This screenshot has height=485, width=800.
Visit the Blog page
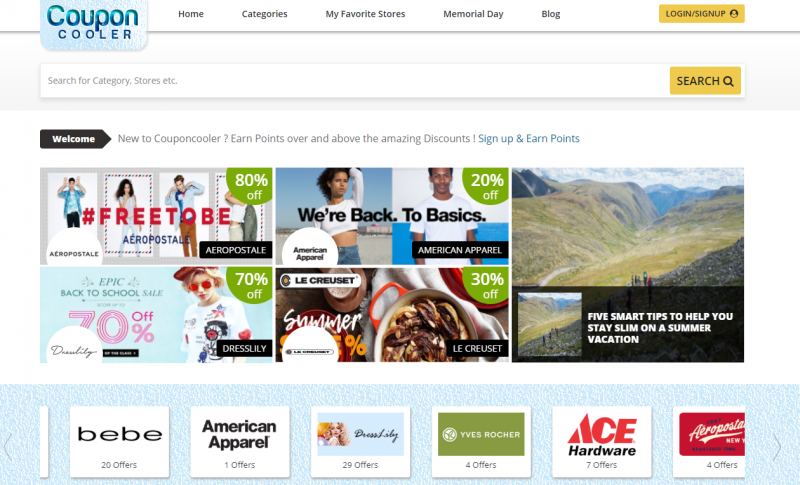click(550, 14)
